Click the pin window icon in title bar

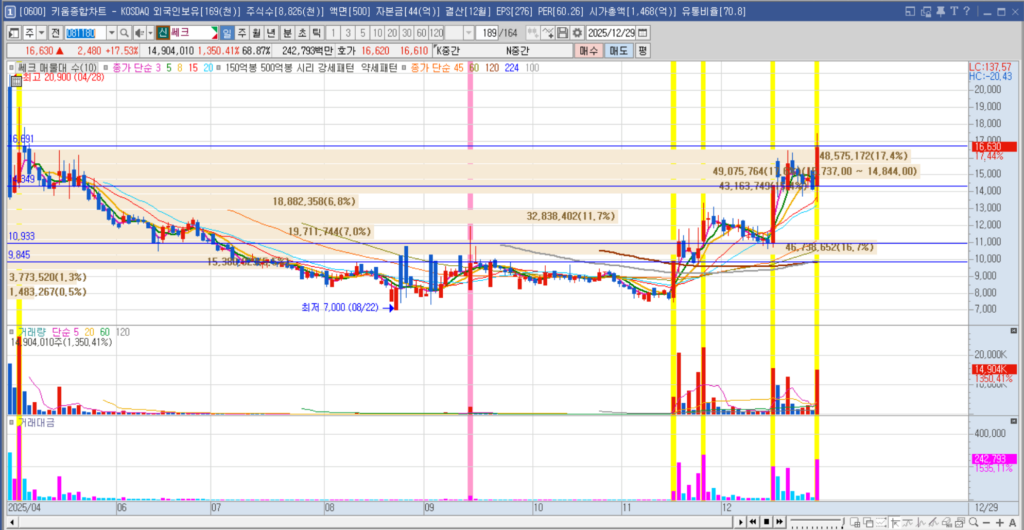pyautogui.click(x=940, y=11)
